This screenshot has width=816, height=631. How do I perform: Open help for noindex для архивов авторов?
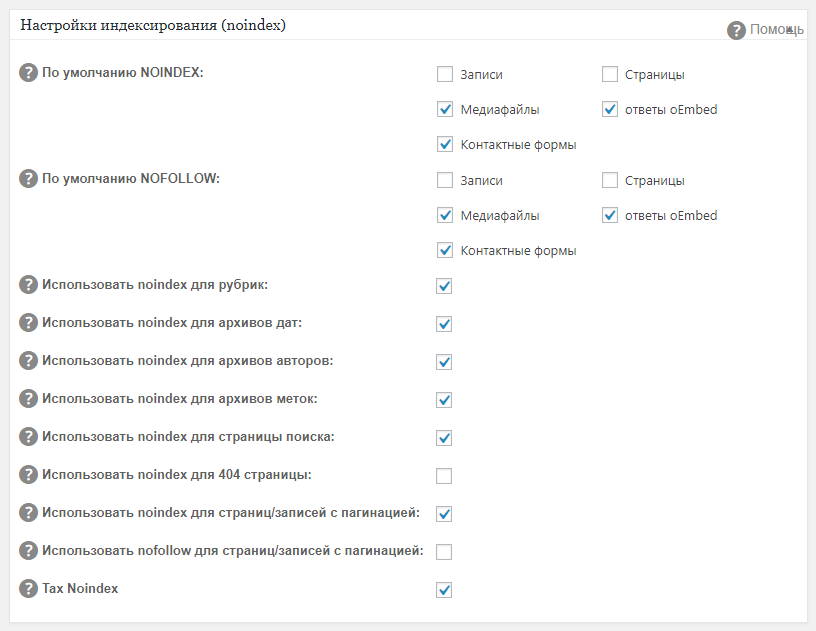(29, 361)
